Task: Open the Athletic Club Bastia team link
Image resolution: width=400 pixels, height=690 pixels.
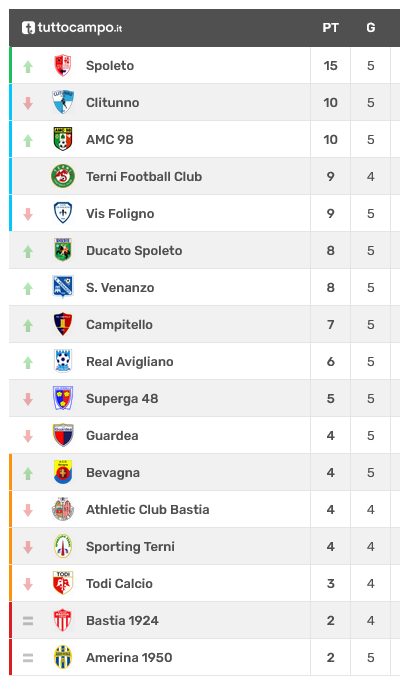Action: (x=147, y=509)
